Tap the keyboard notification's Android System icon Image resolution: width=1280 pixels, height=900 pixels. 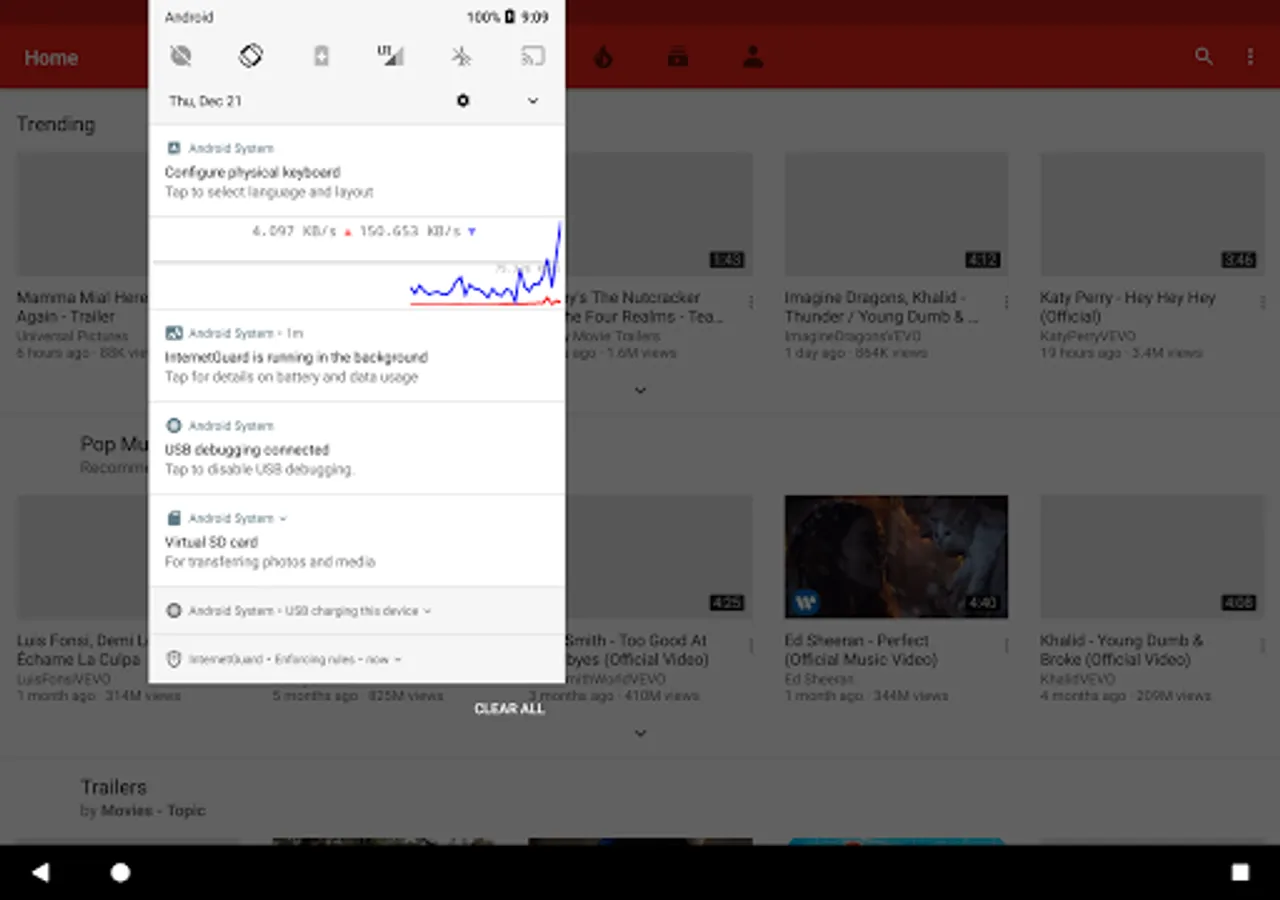click(x=174, y=148)
